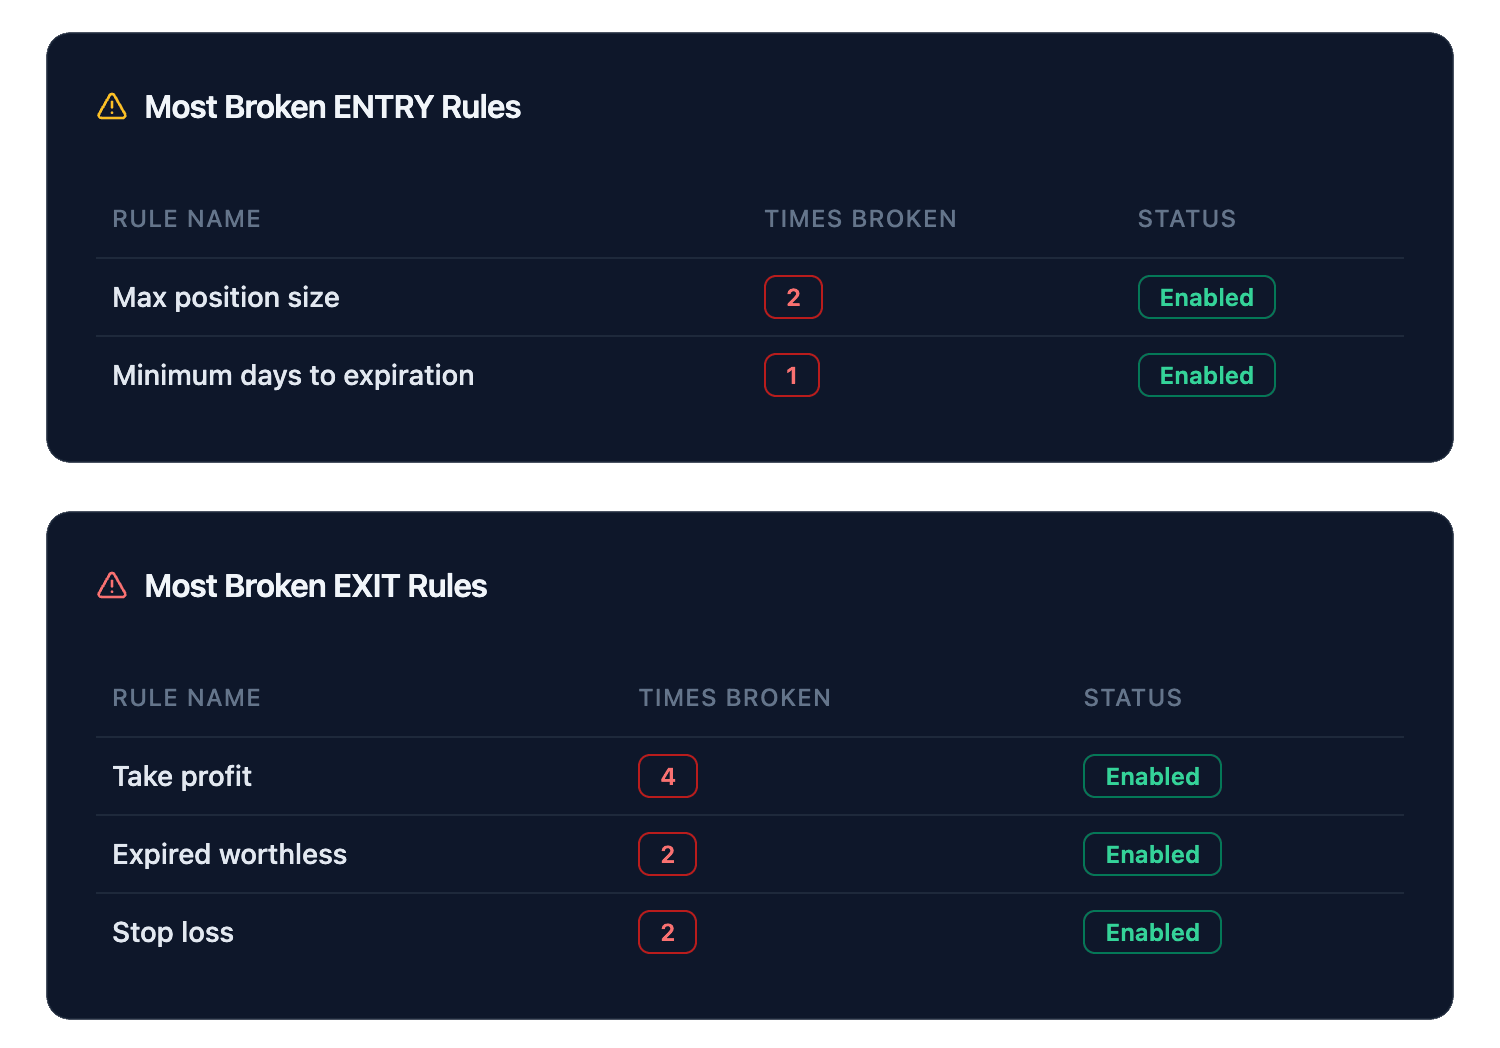
Task: Click the broken count badge for Minimum days to expiration
Action: (x=792, y=375)
